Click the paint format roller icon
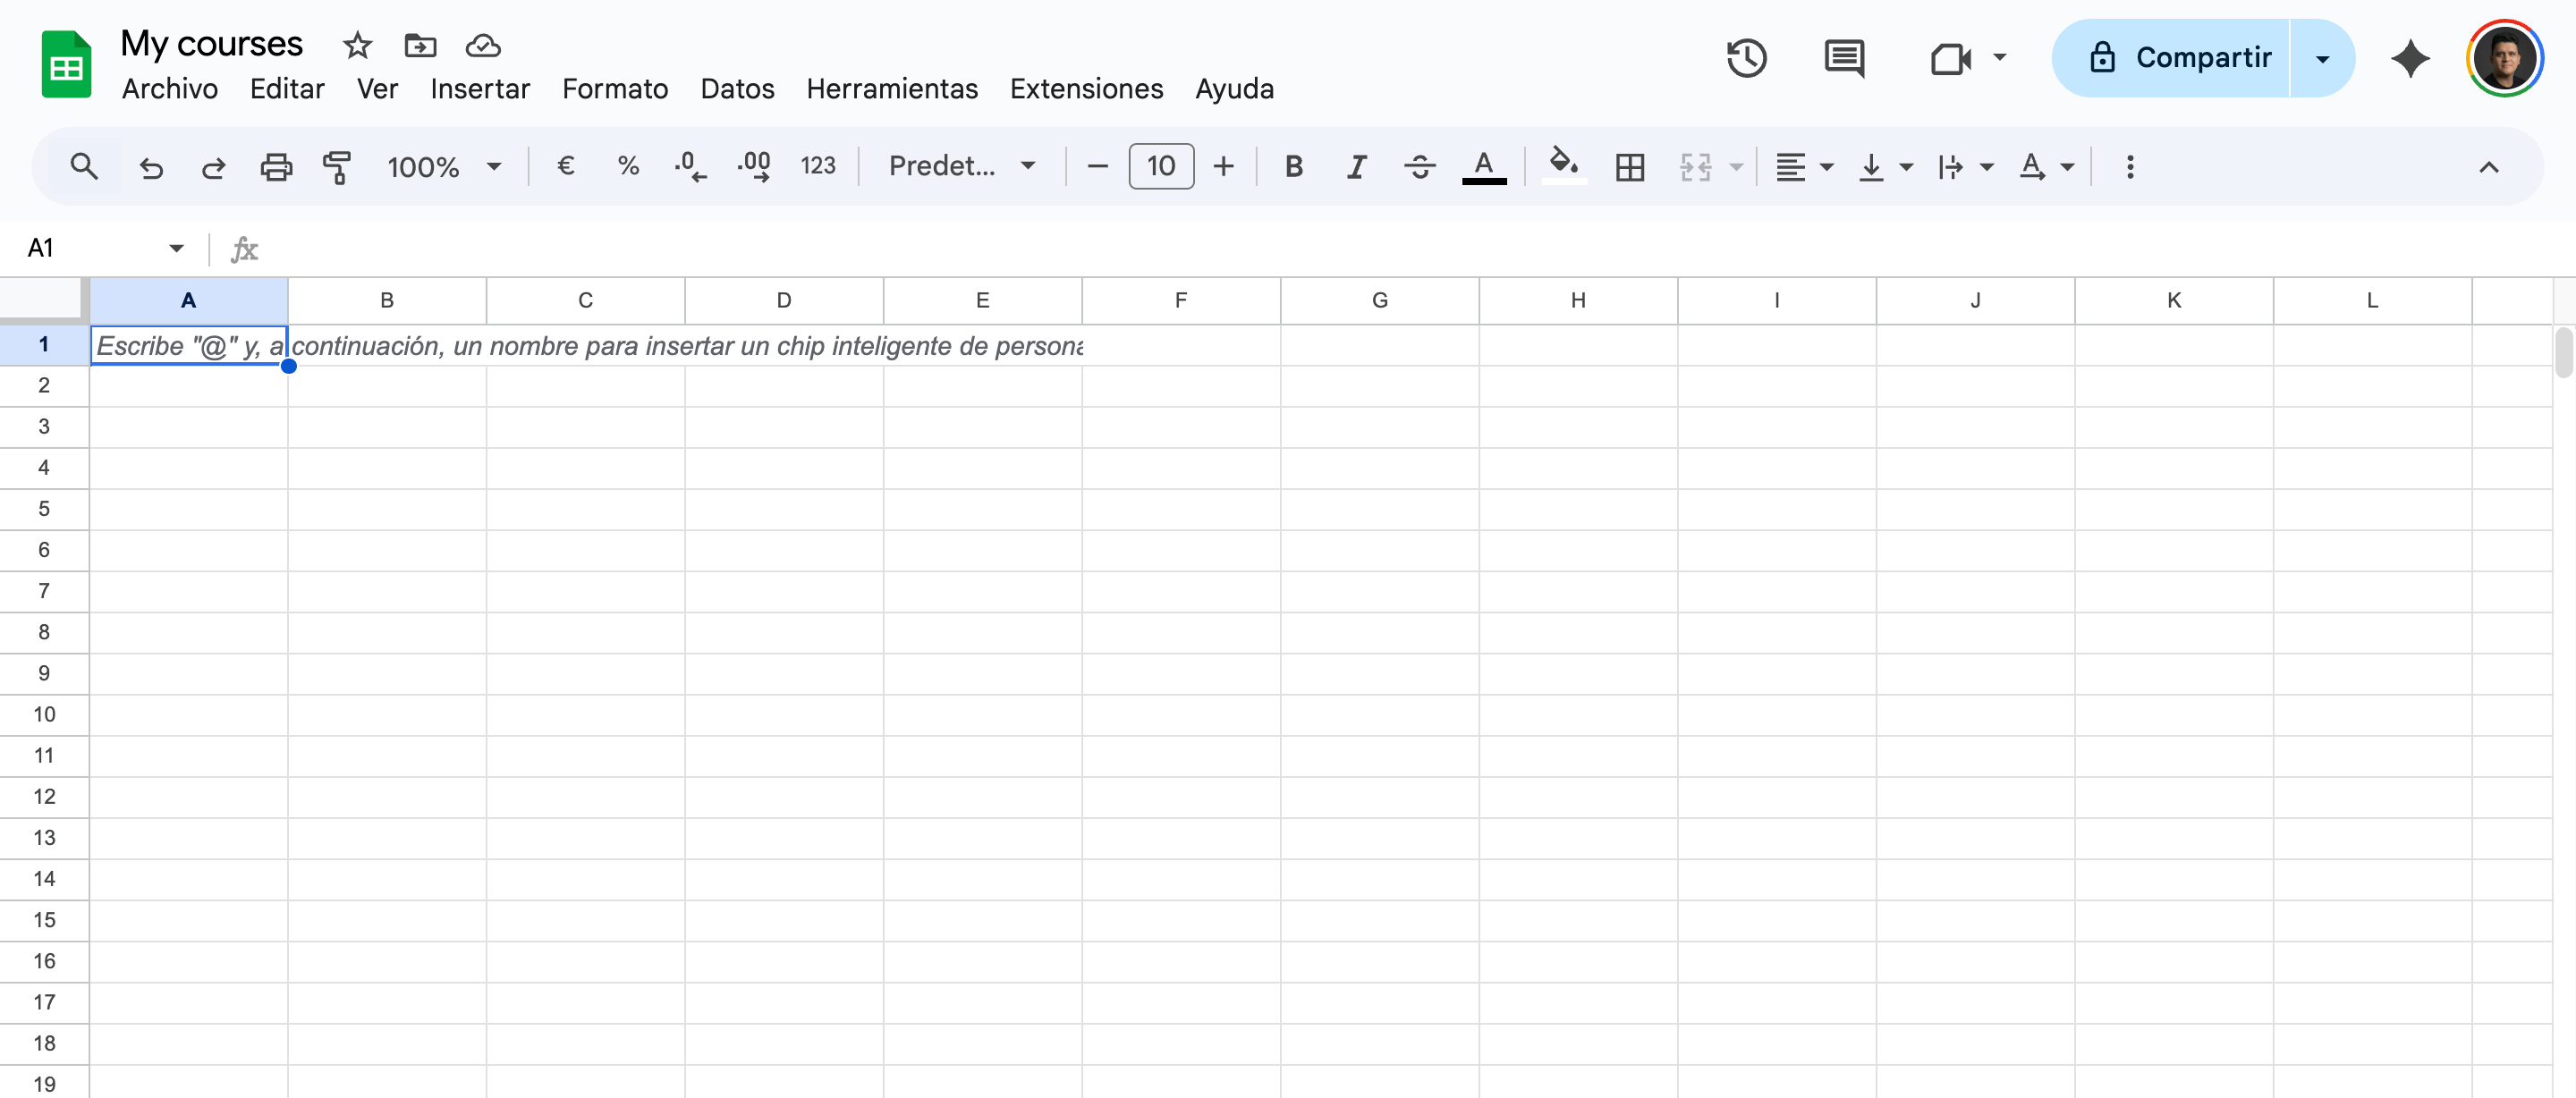The image size is (2576, 1098). click(x=337, y=167)
